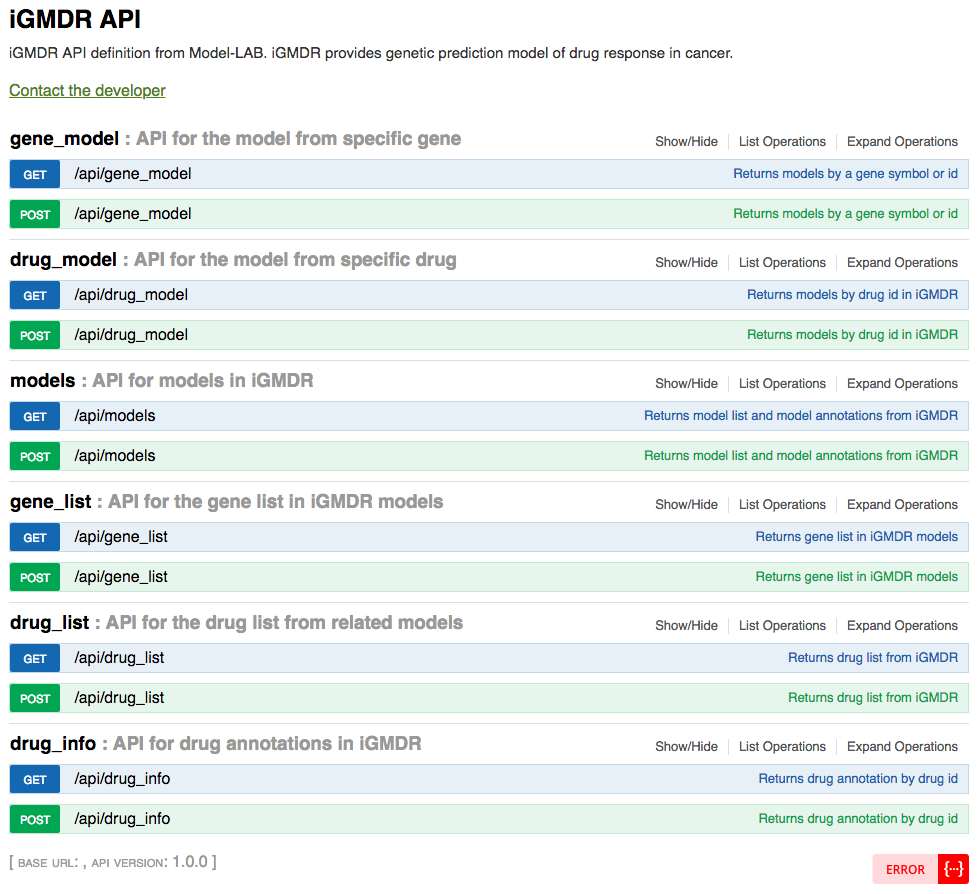
Task: Open GET /api/drug_info endpoint path
Action: click(122, 779)
